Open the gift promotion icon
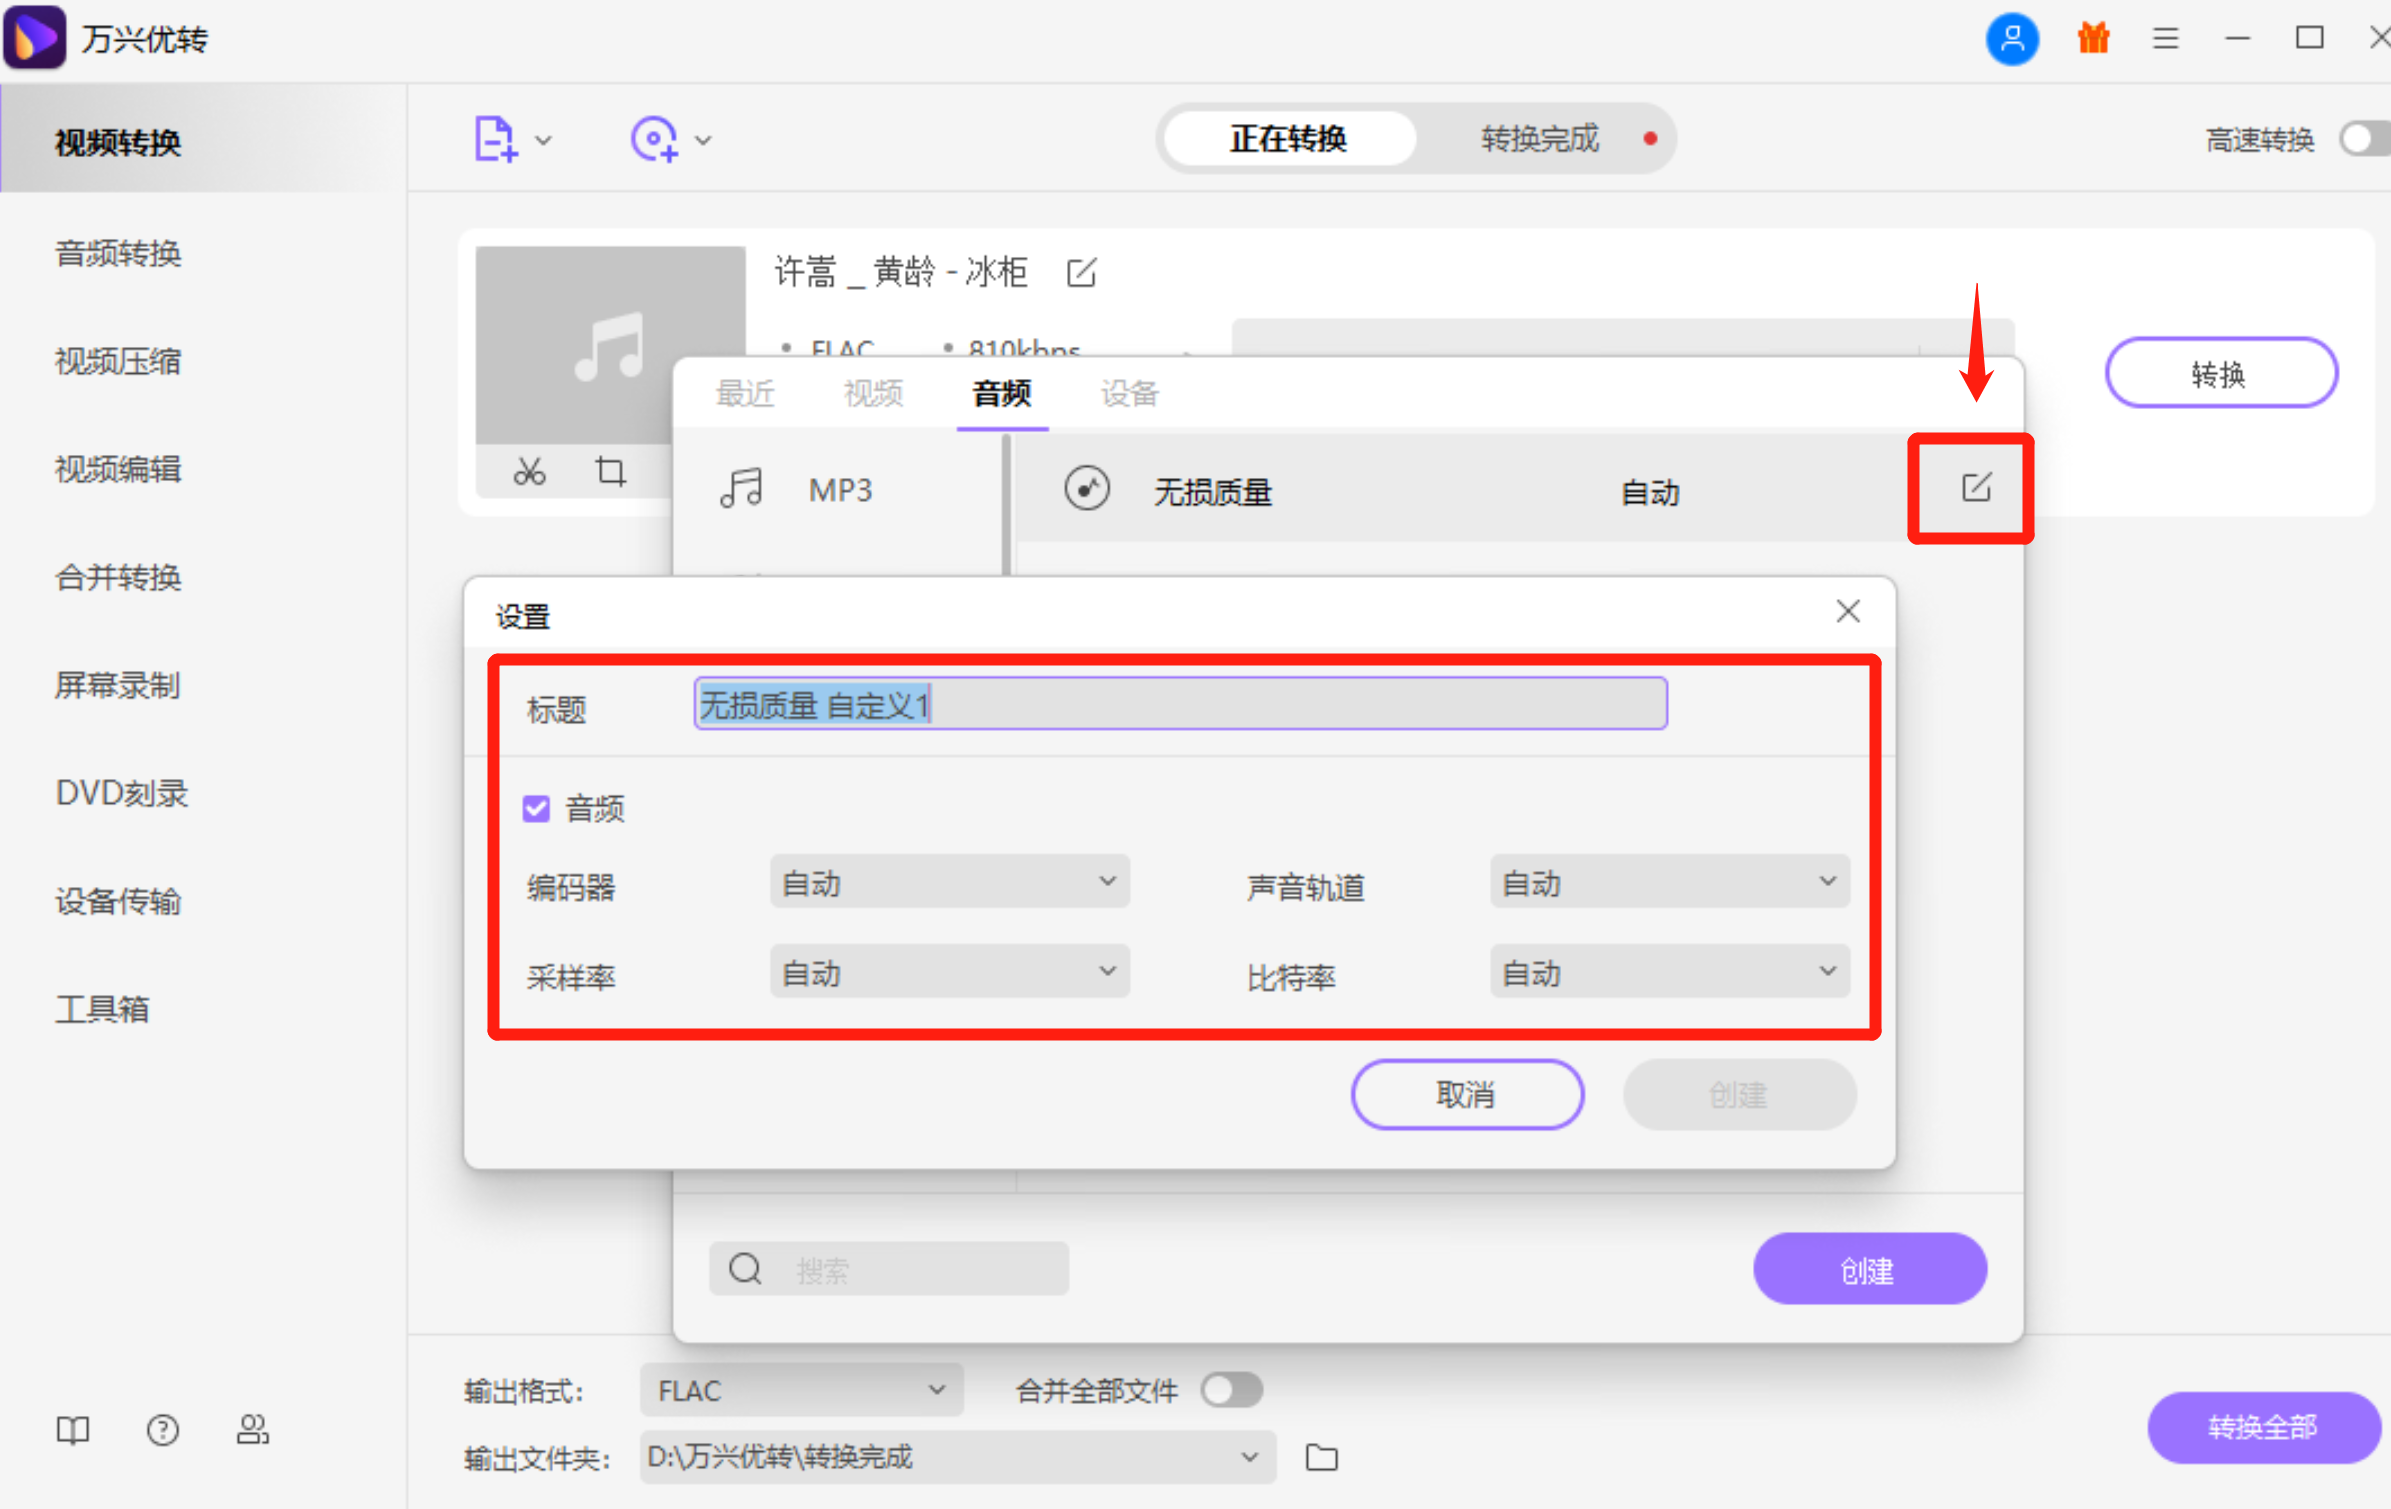2391x1509 pixels. coord(2092,38)
